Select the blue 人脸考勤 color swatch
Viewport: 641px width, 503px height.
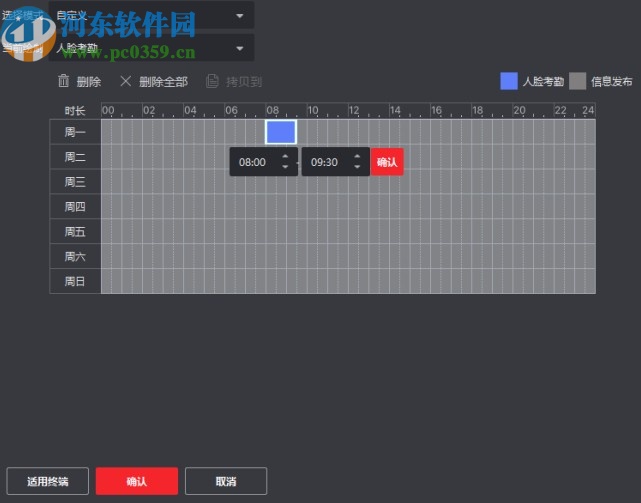(509, 81)
